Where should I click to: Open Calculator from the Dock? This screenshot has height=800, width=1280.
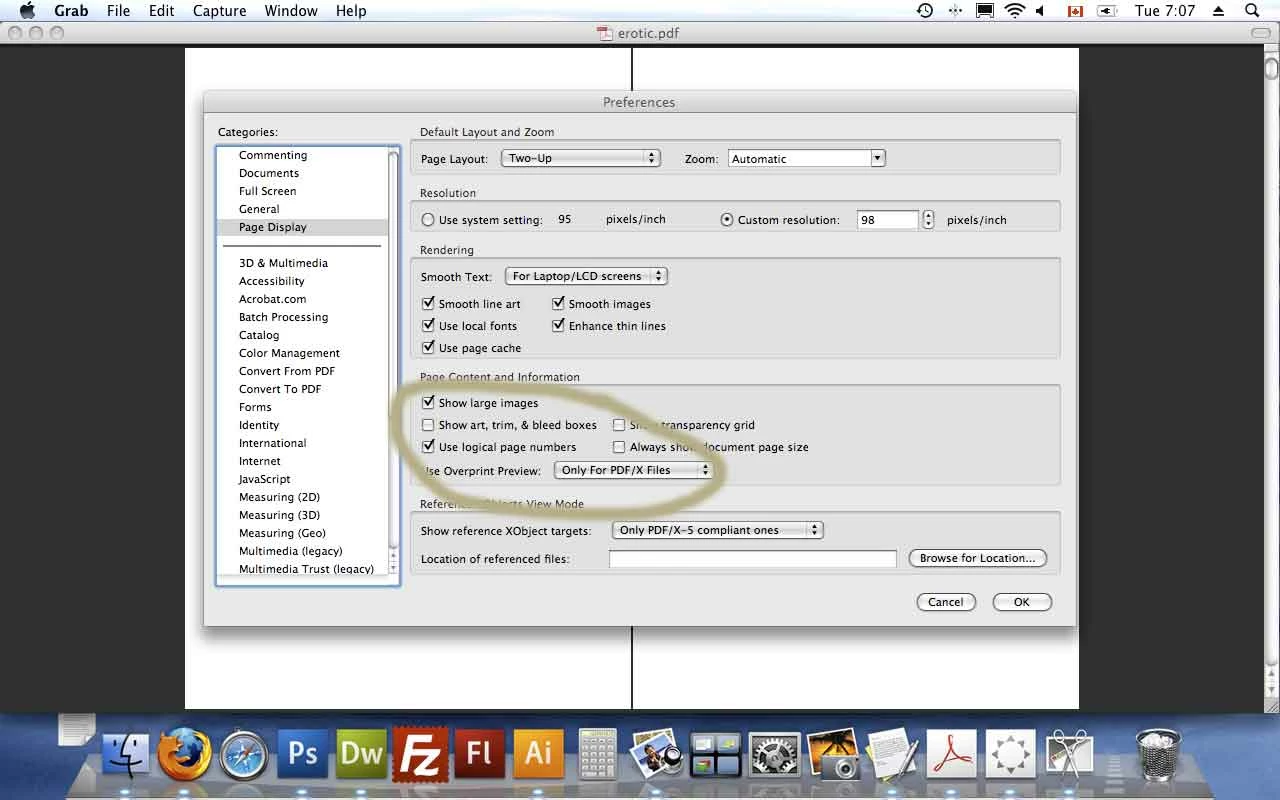(597, 754)
